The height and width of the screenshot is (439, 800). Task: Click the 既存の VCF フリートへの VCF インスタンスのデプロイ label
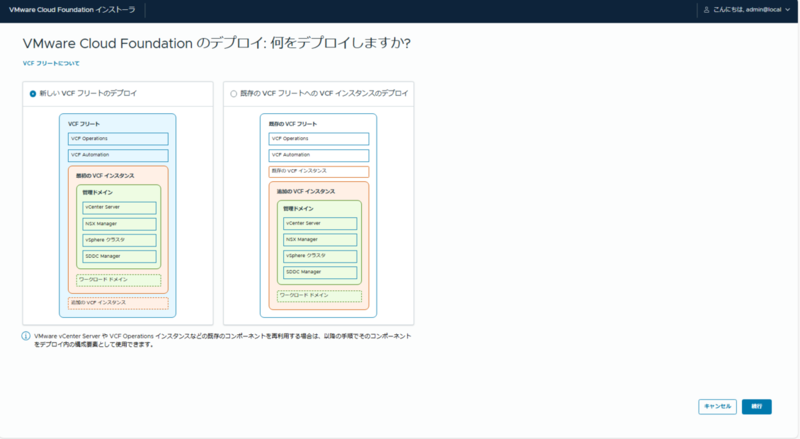pyautogui.click(x=324, y=93)
